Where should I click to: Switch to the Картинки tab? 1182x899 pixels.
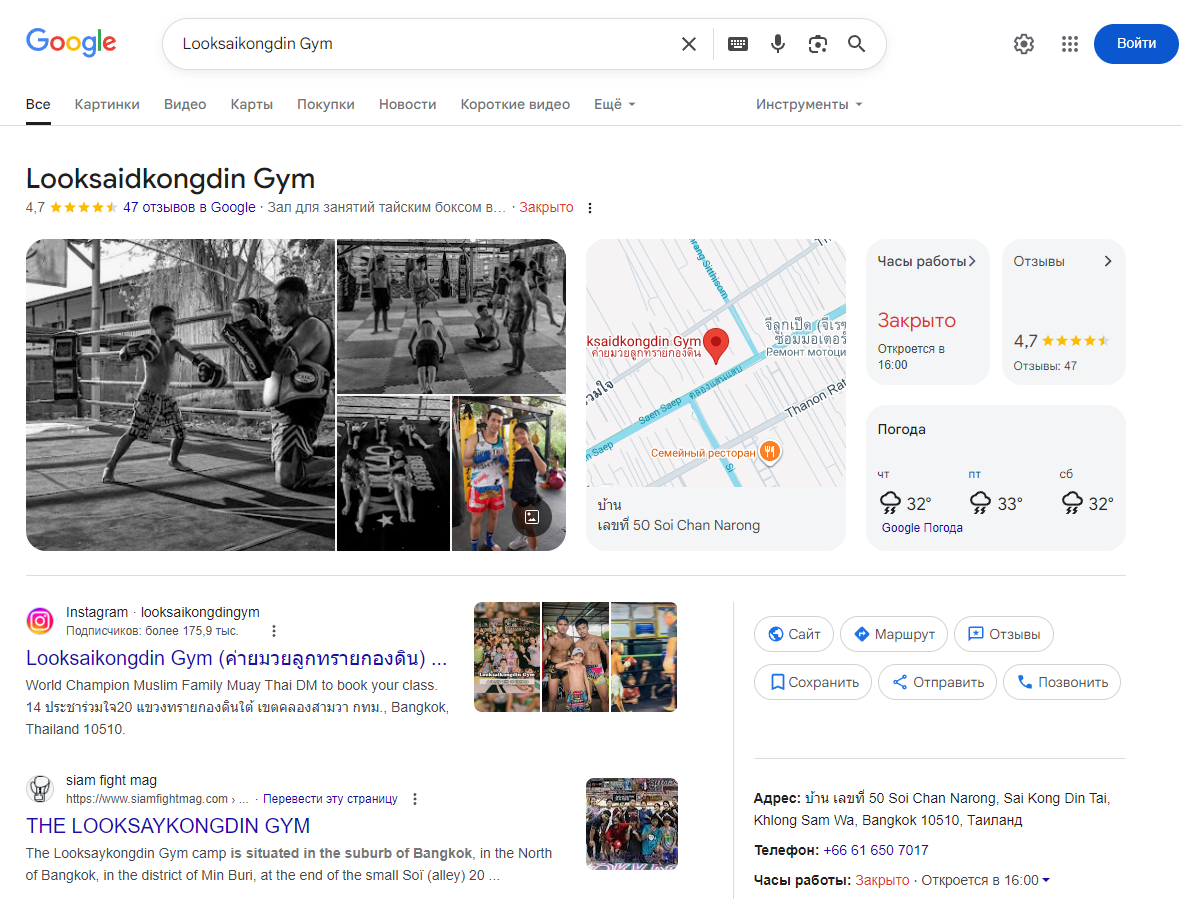coord(107,104)
